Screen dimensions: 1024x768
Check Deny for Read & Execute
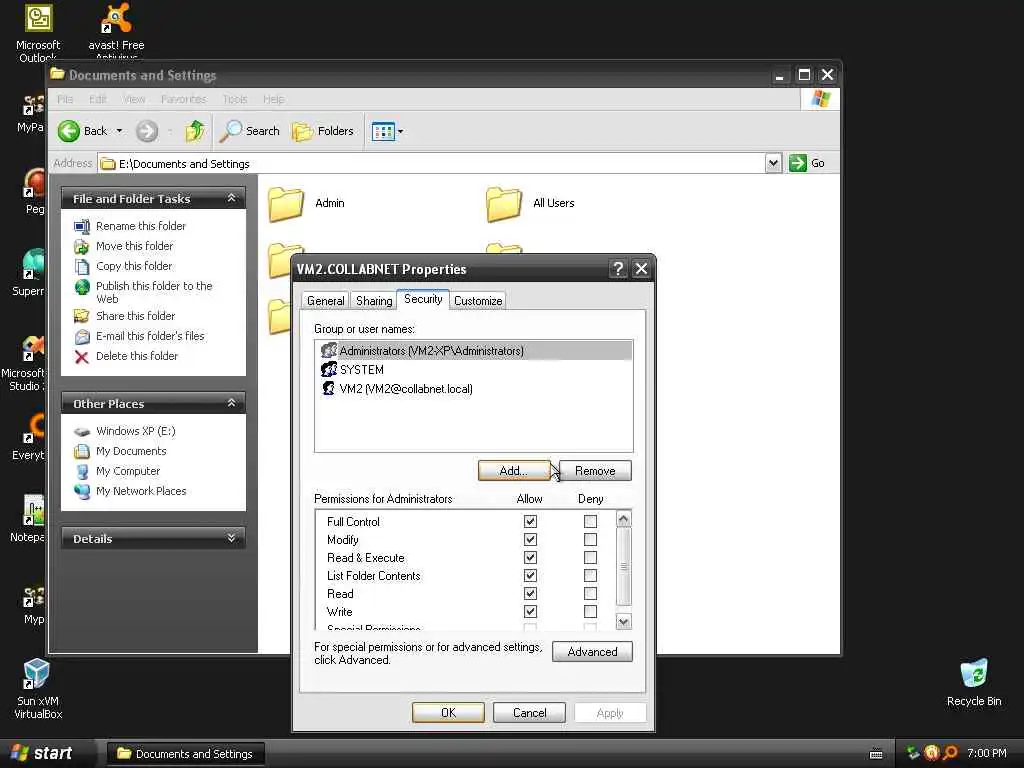point(590,558)
